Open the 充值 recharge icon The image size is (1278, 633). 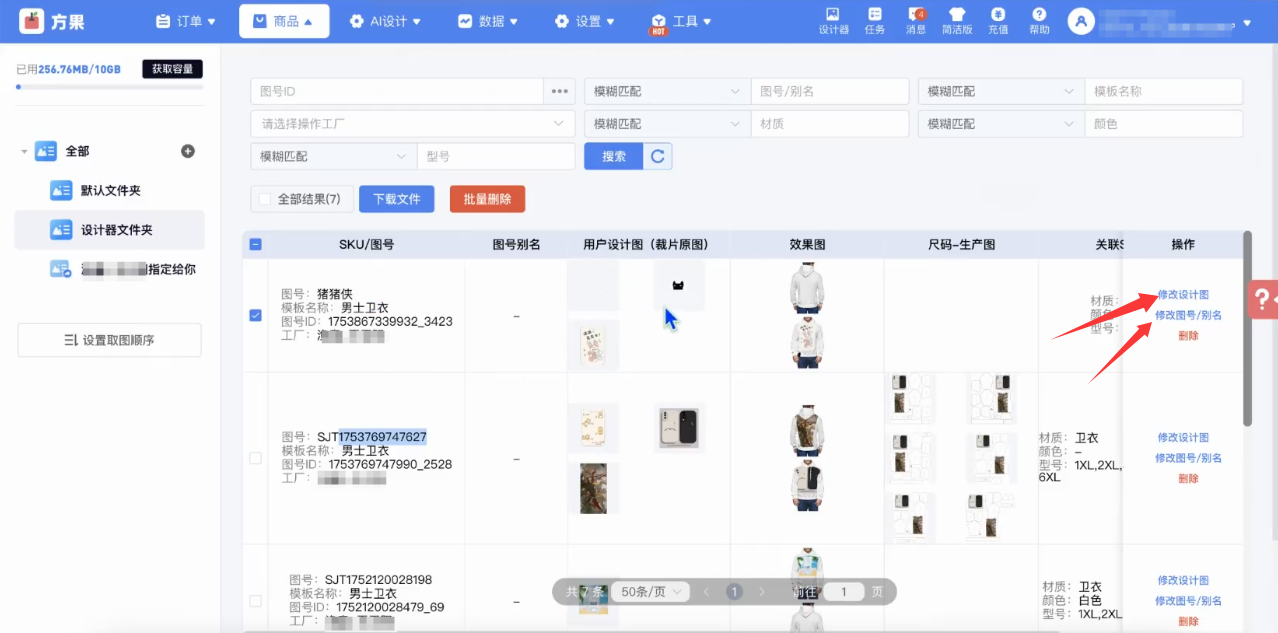pyautogui.click(x=998, y=20)
